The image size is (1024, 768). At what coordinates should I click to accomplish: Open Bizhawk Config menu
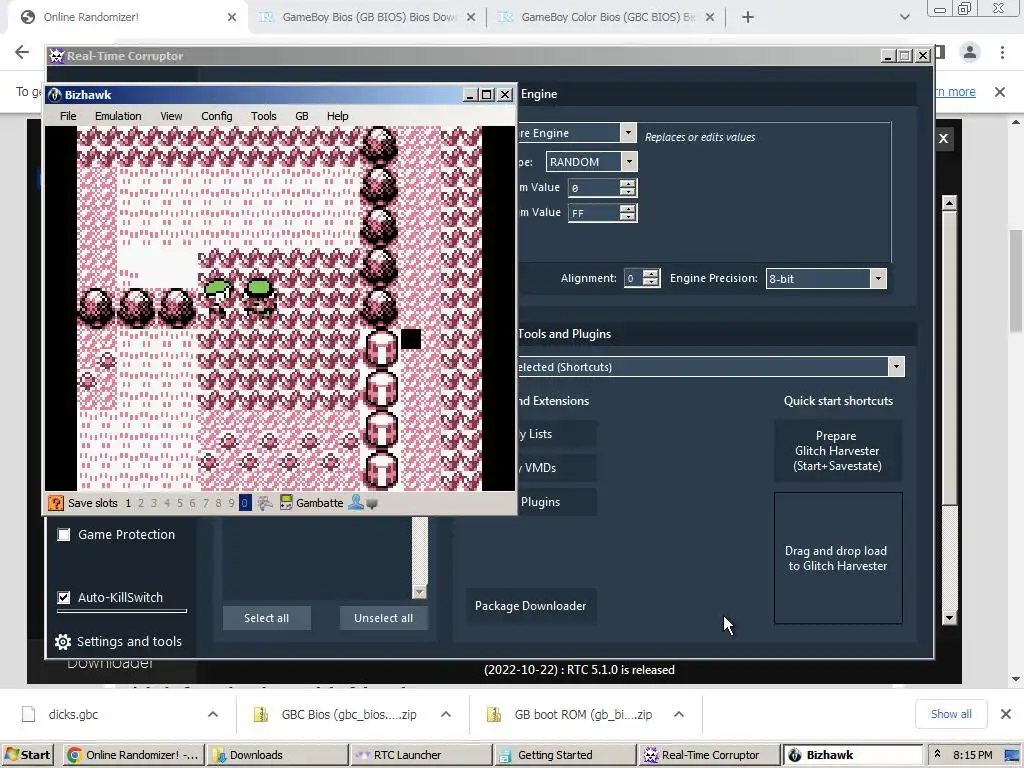pos(217,116)
